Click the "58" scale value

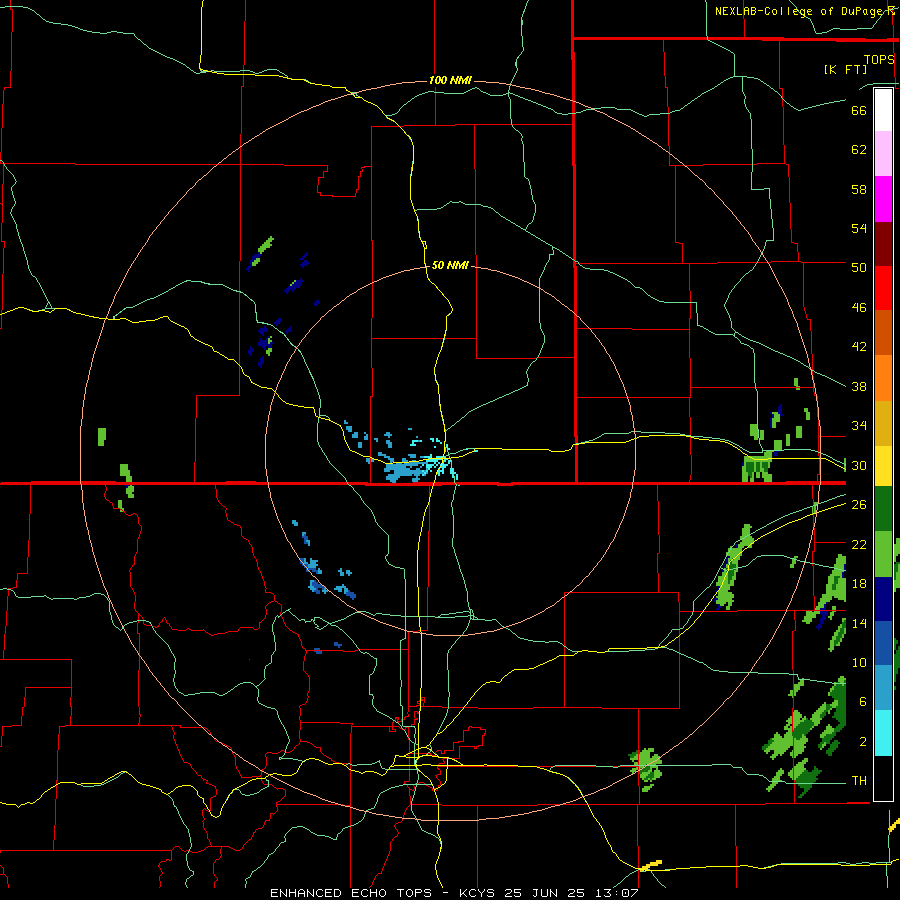[859, 189]
